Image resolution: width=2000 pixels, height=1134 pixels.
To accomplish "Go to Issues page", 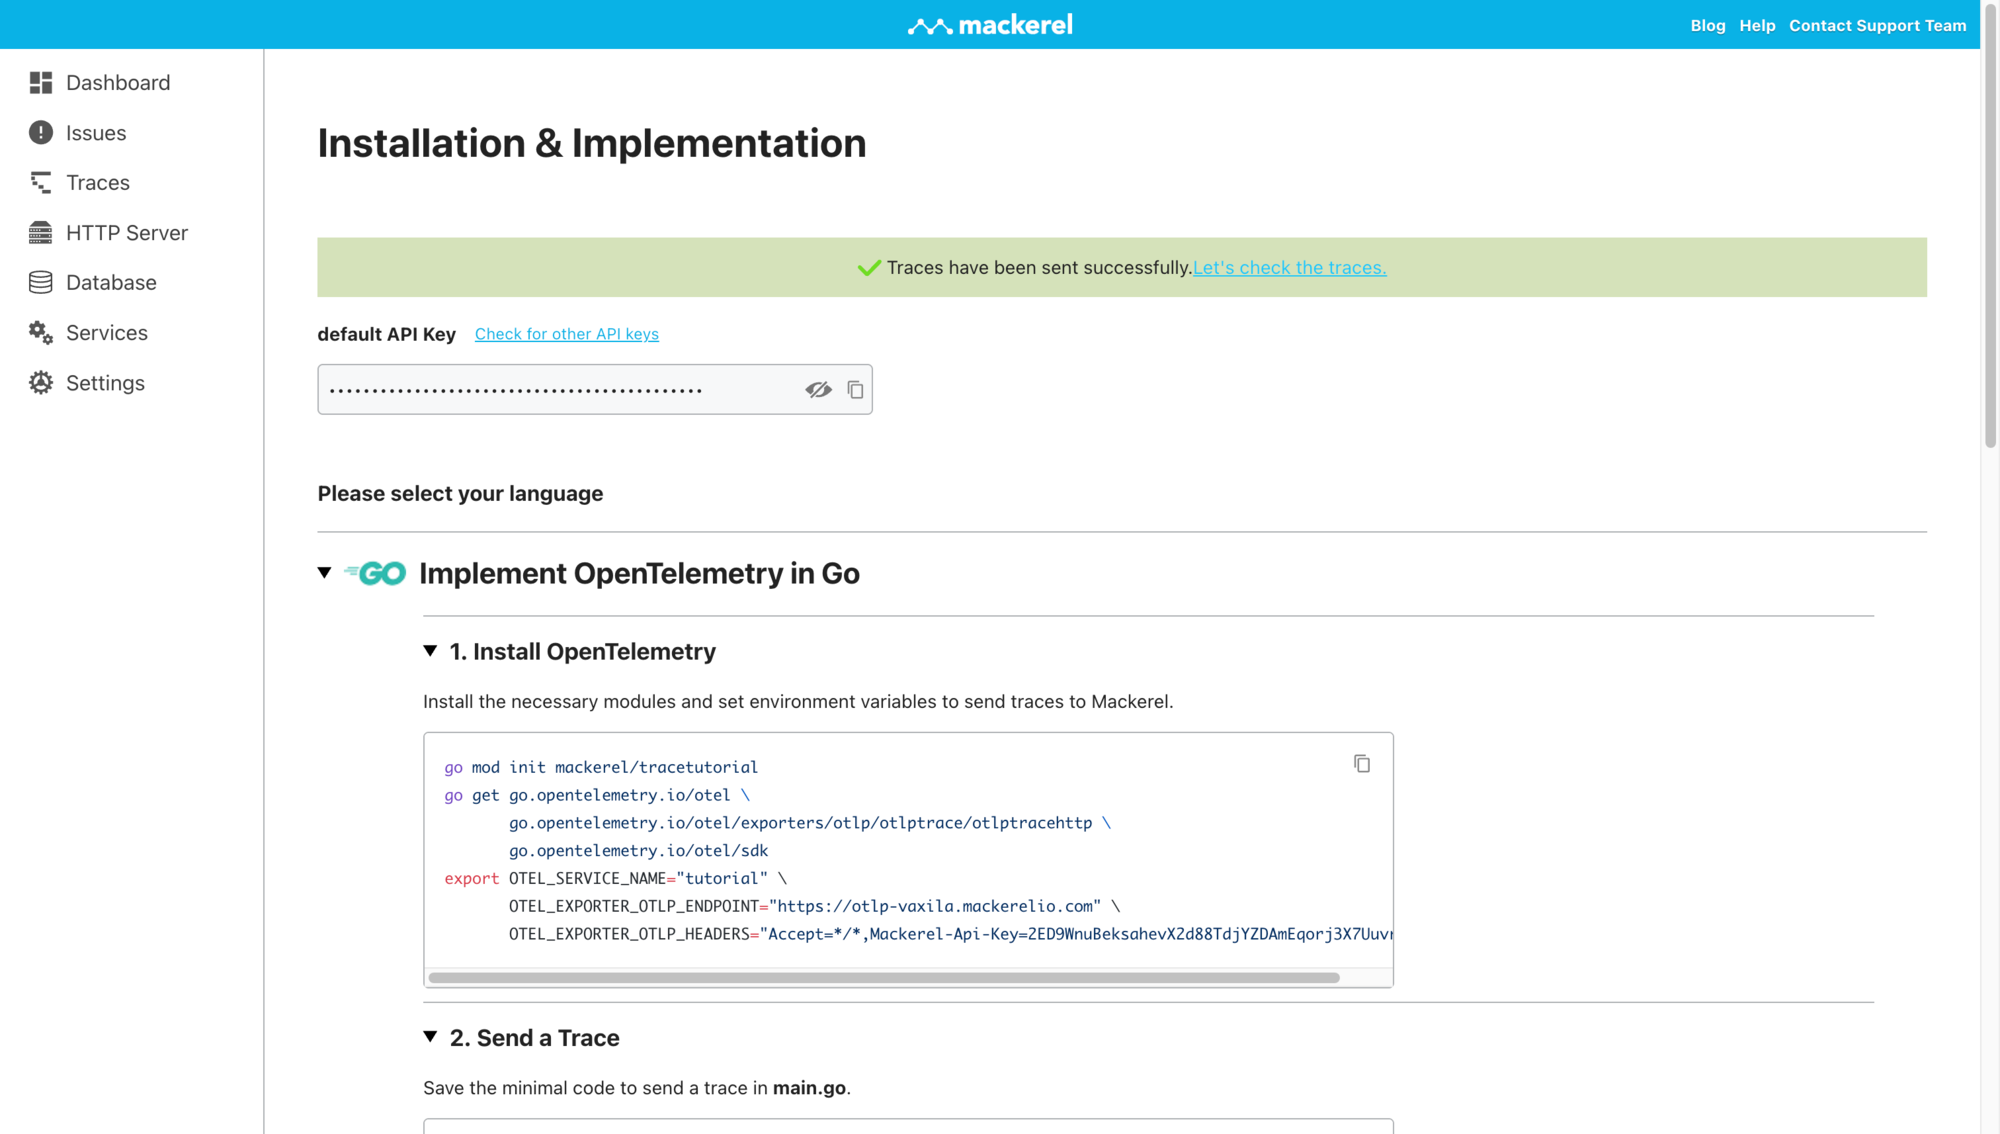I will coord(96,133).
